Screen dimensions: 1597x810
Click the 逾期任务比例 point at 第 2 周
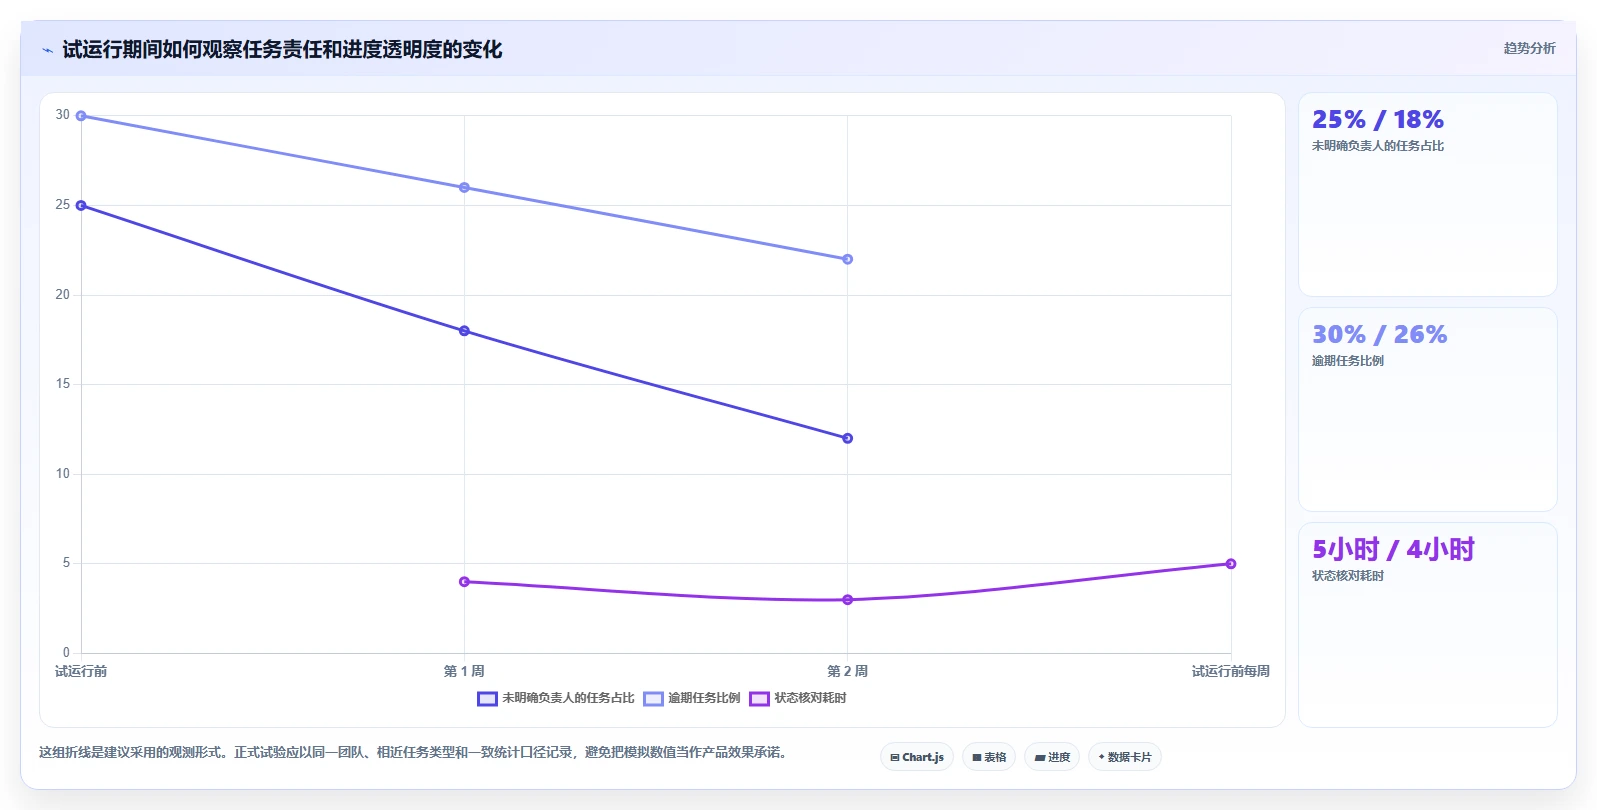point(847,259)
